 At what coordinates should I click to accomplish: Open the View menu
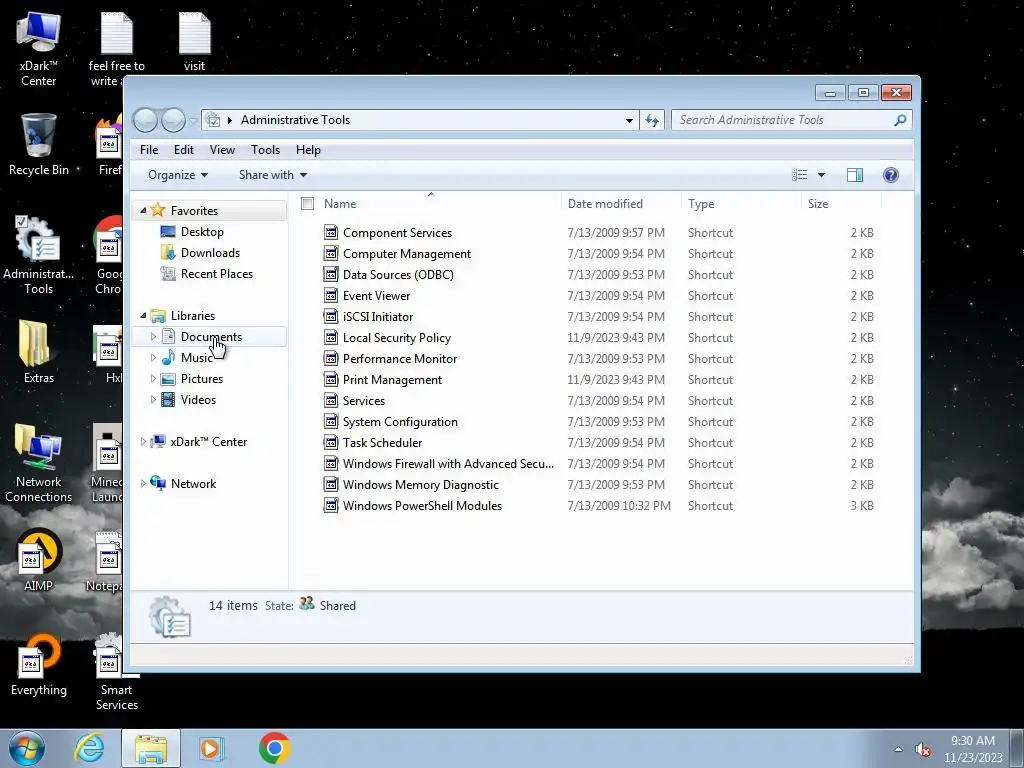click(222, 150)
